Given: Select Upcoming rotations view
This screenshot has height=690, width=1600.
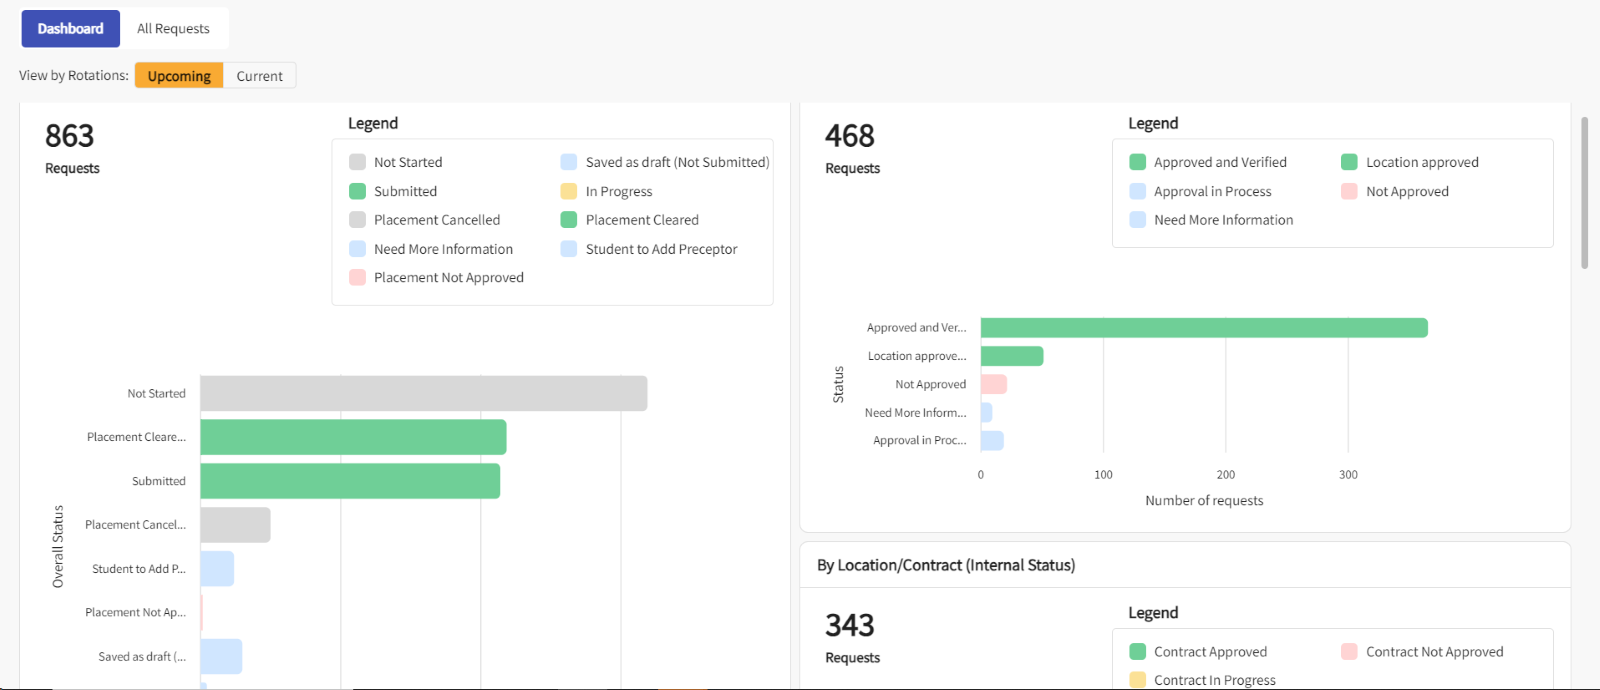Looking at the screenshot, I should coord(179,76).
